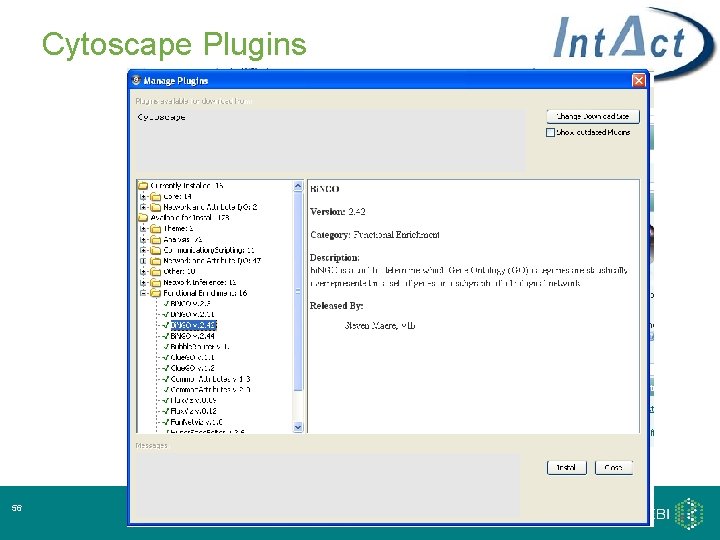The height and width of the screenshot is (540, 720).
Task: Select 'Available for Install: 173' tree label
Action: coord(190,218)
